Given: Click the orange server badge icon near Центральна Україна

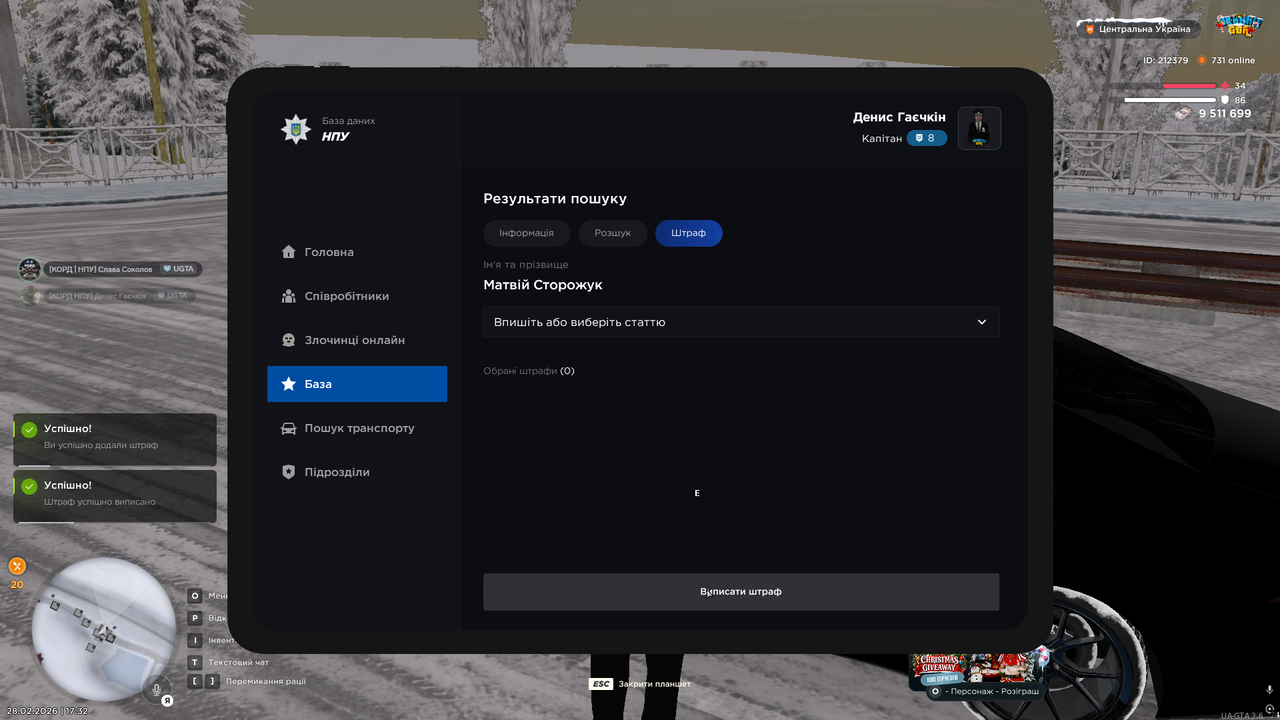Looking at the screenshot, I should [1089, 29].
